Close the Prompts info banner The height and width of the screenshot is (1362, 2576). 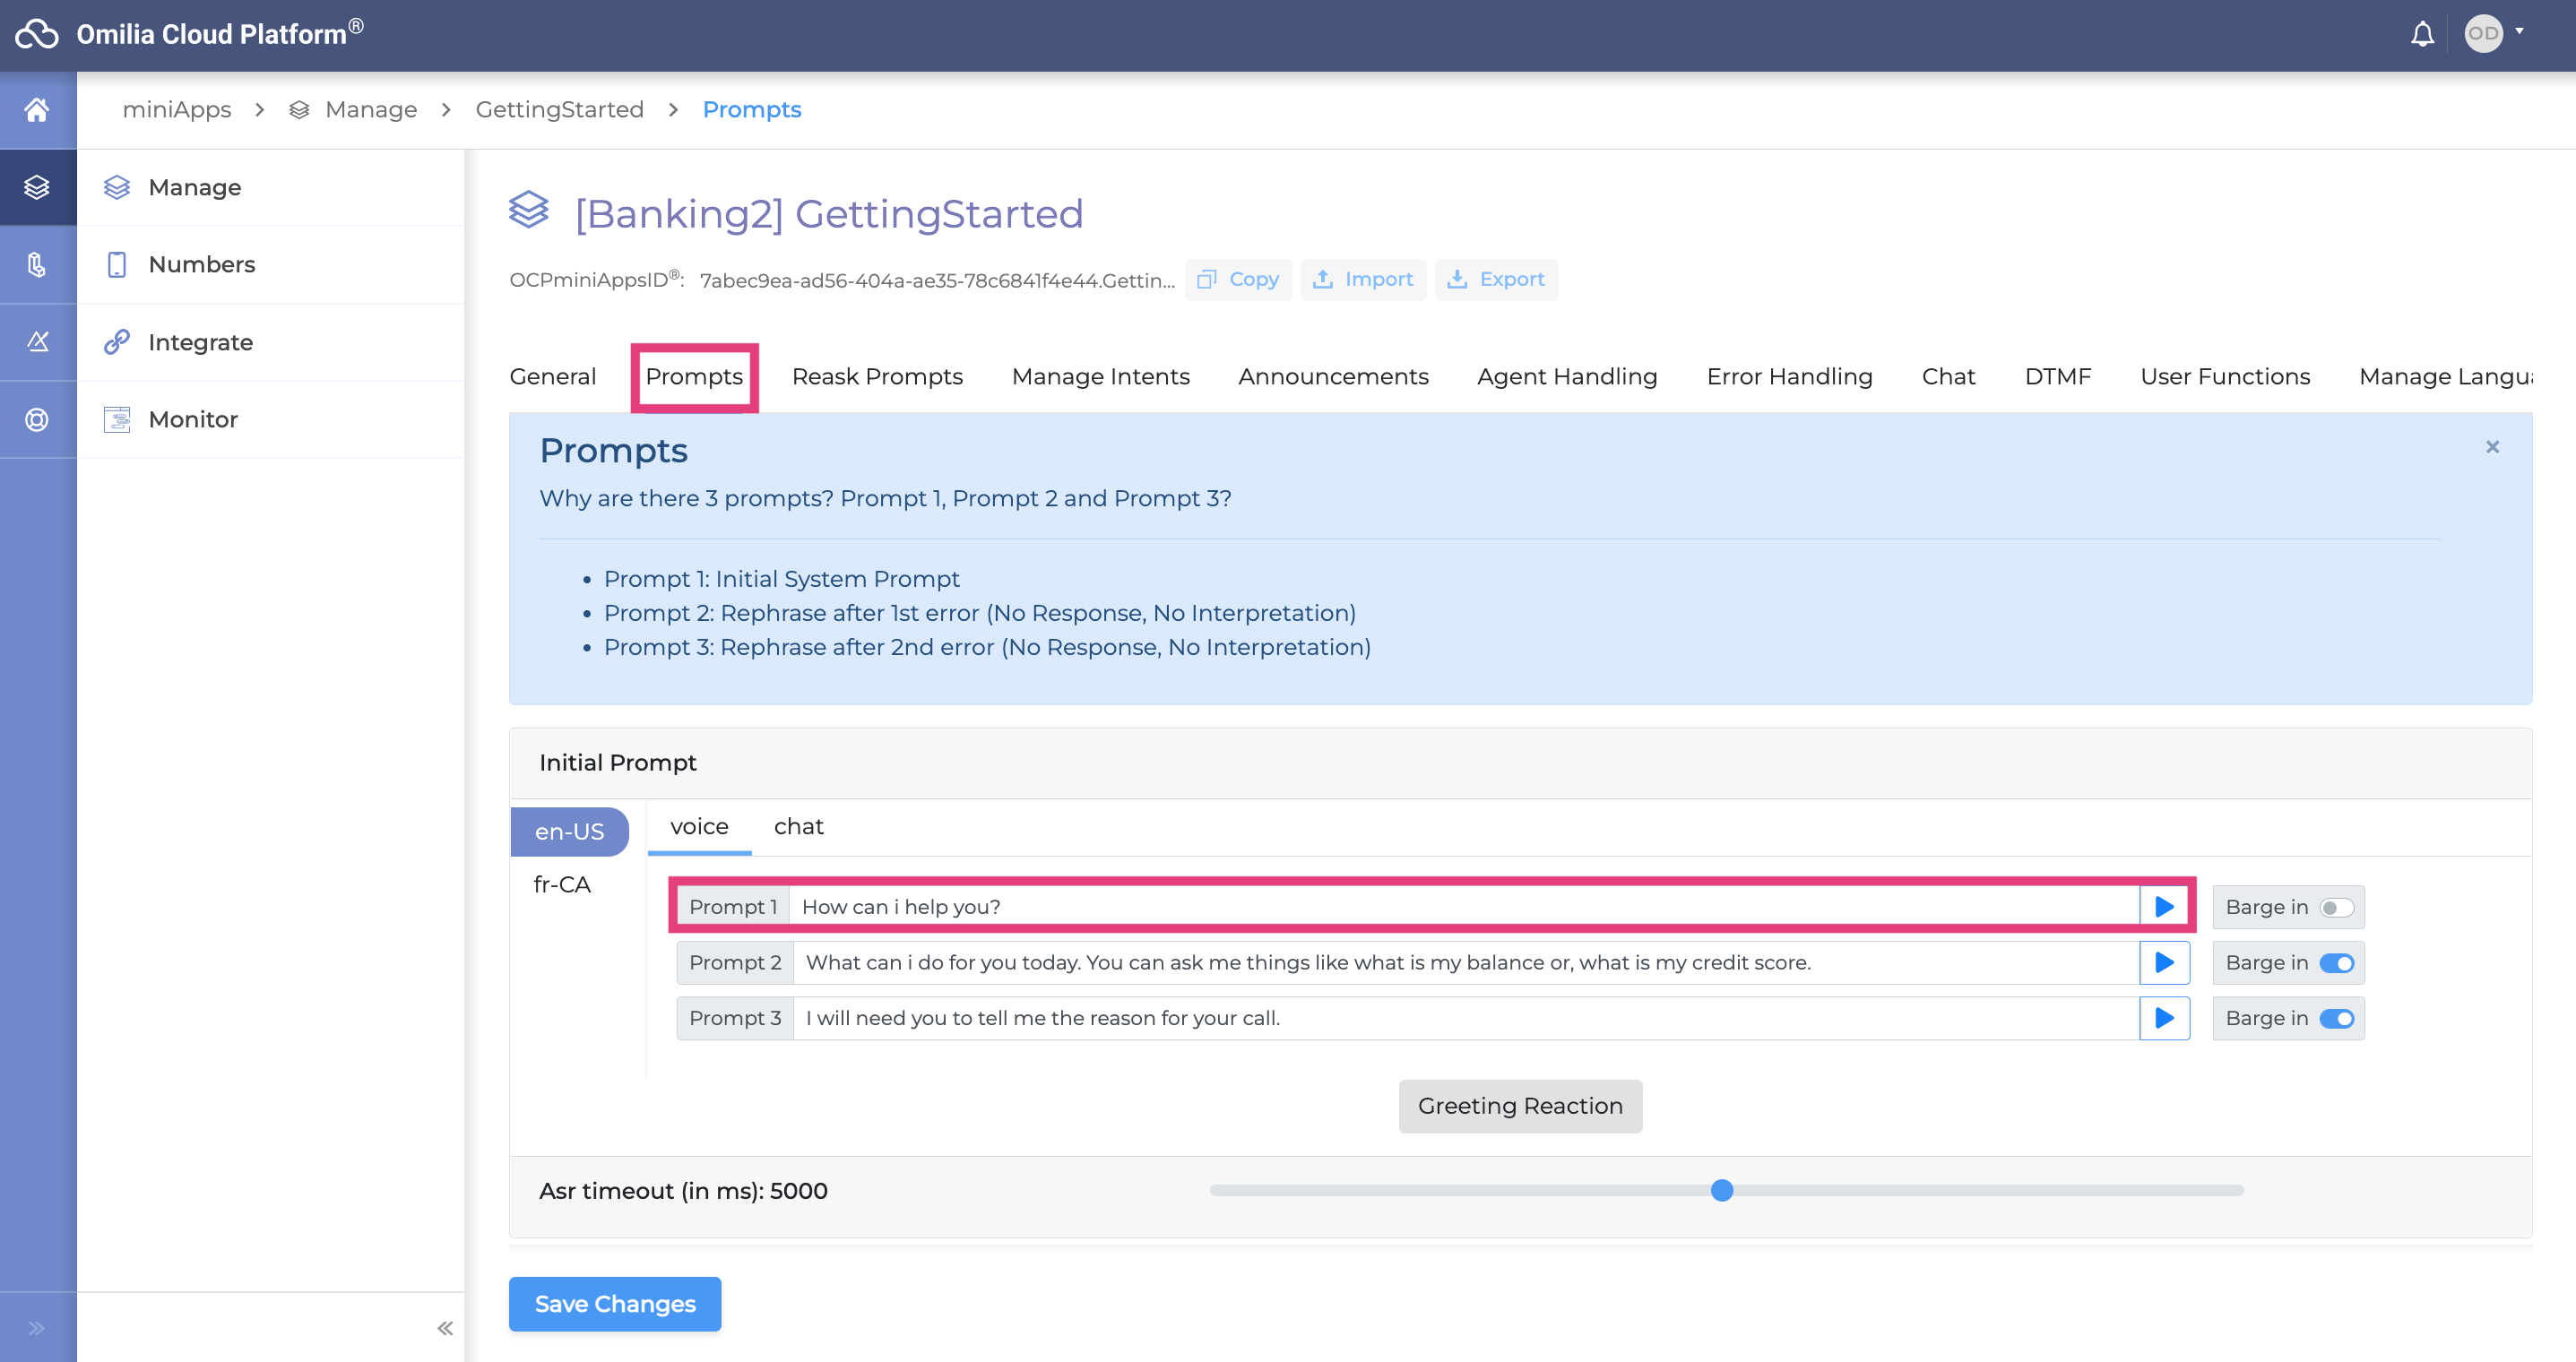pyautogui.click(x=2492, y=447)
